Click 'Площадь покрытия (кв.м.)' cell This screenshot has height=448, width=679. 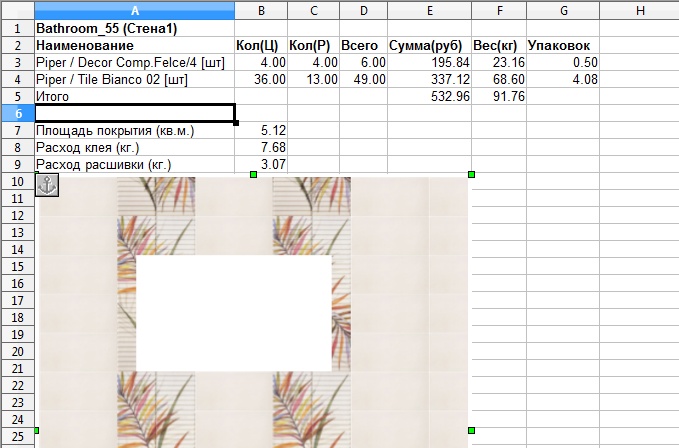coord(135,130)
